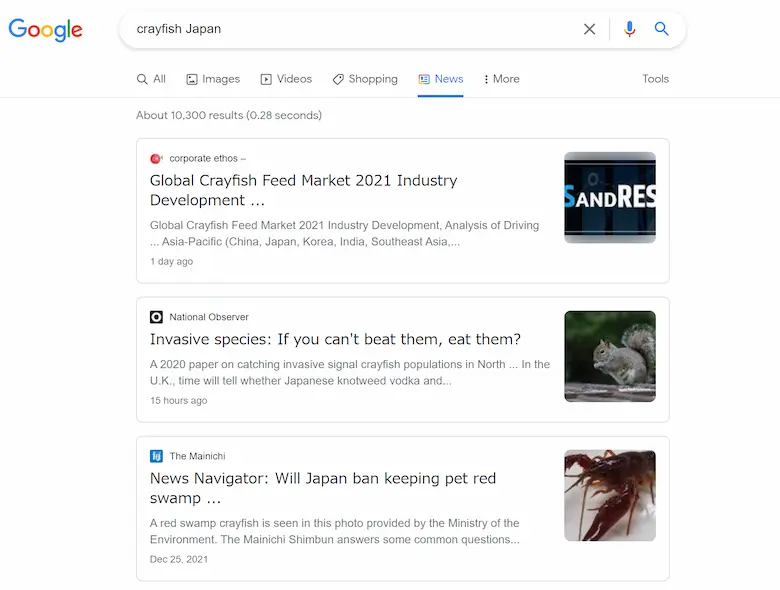Switch to the All results tab
This screenshot has width=780, height=590.
coord(151,79)
